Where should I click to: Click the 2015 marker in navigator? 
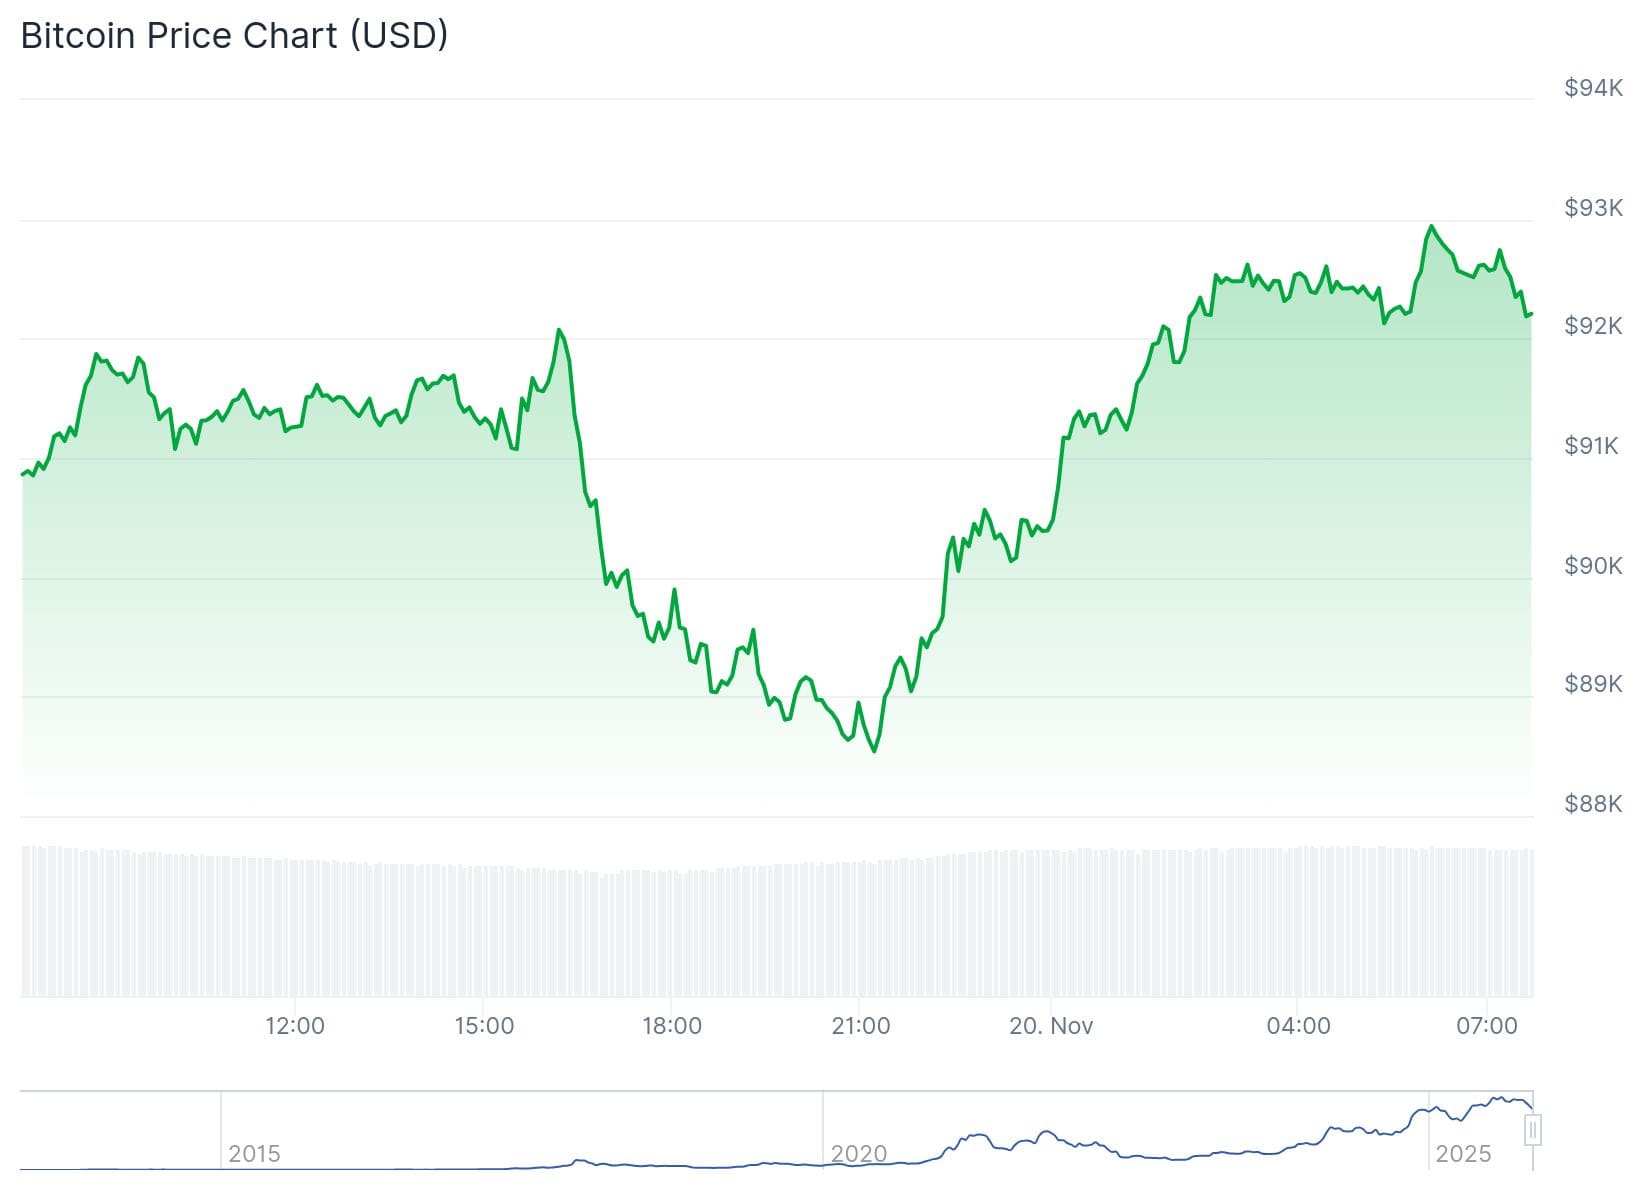click(x=254, y=1154)
